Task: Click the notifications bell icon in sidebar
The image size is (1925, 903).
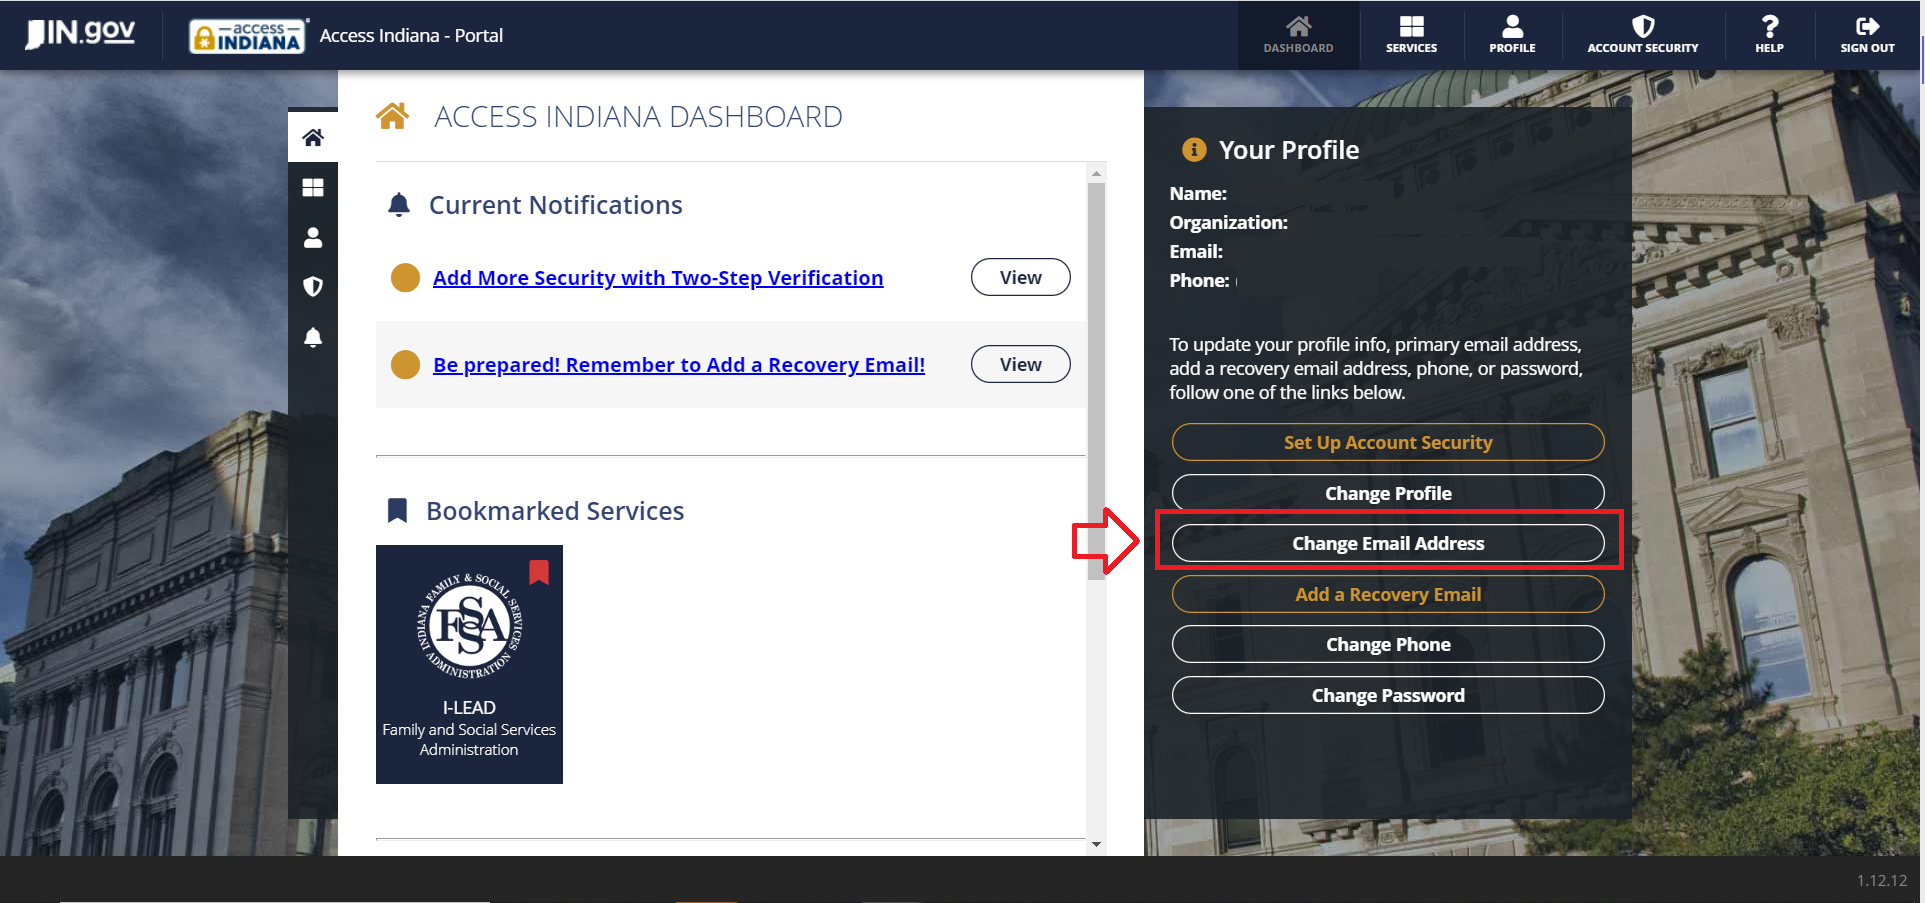Action: pos(313,337)
